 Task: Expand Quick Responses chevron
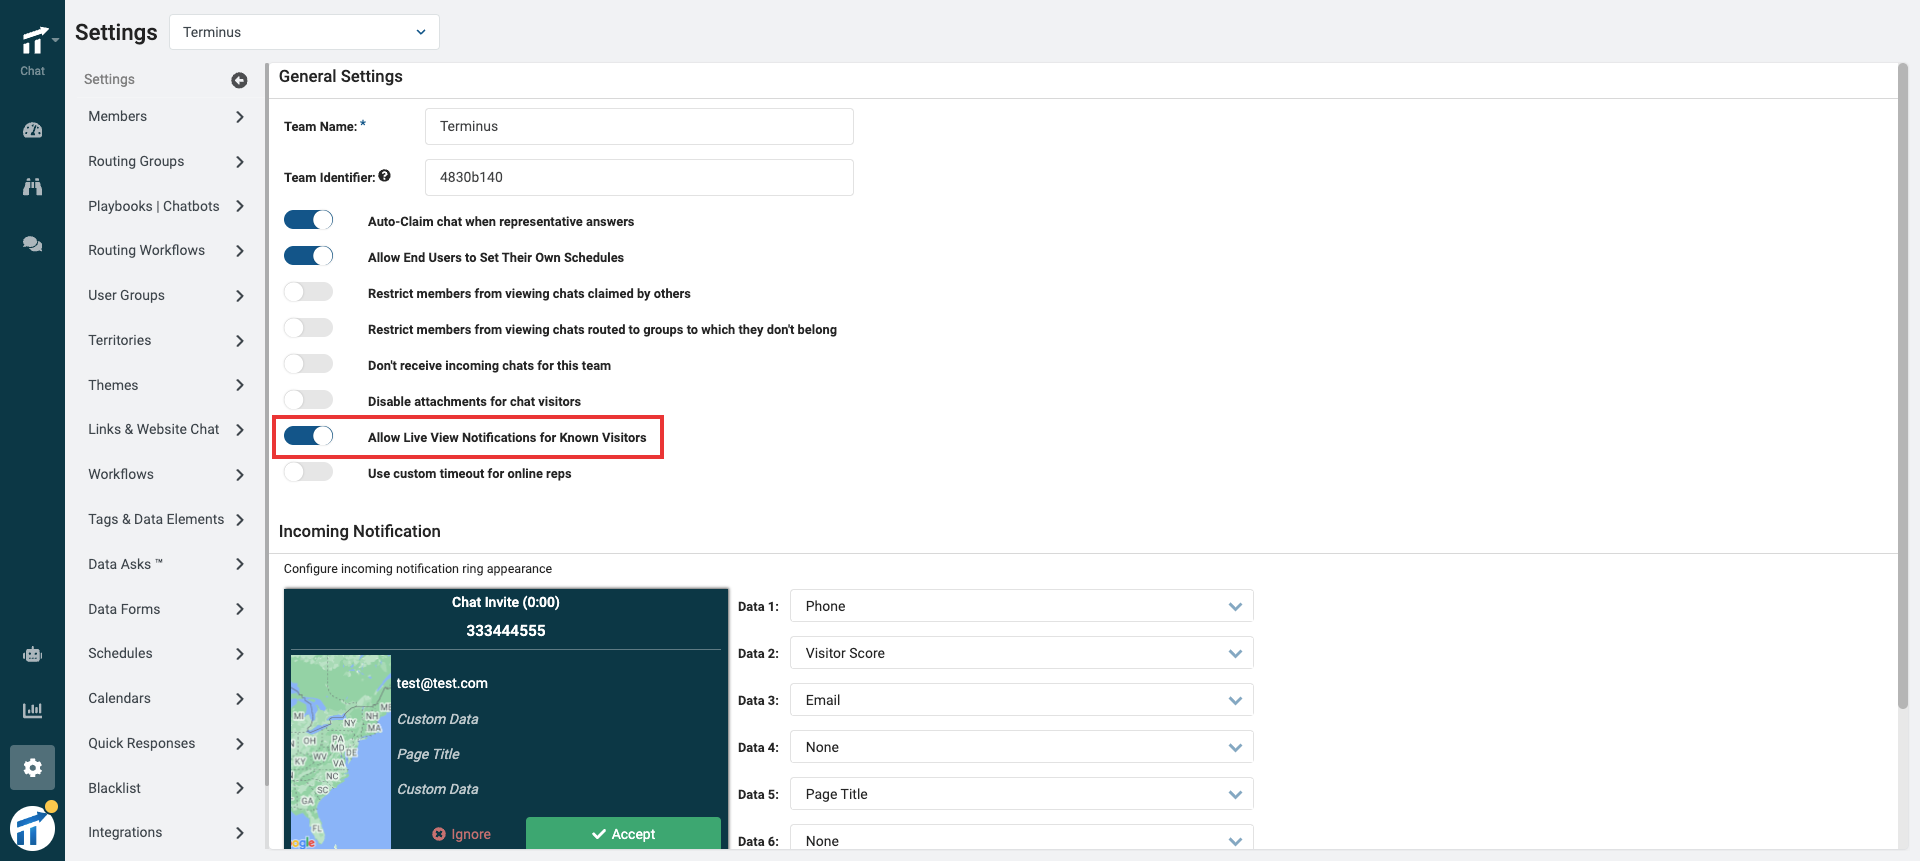coord(240,744)
